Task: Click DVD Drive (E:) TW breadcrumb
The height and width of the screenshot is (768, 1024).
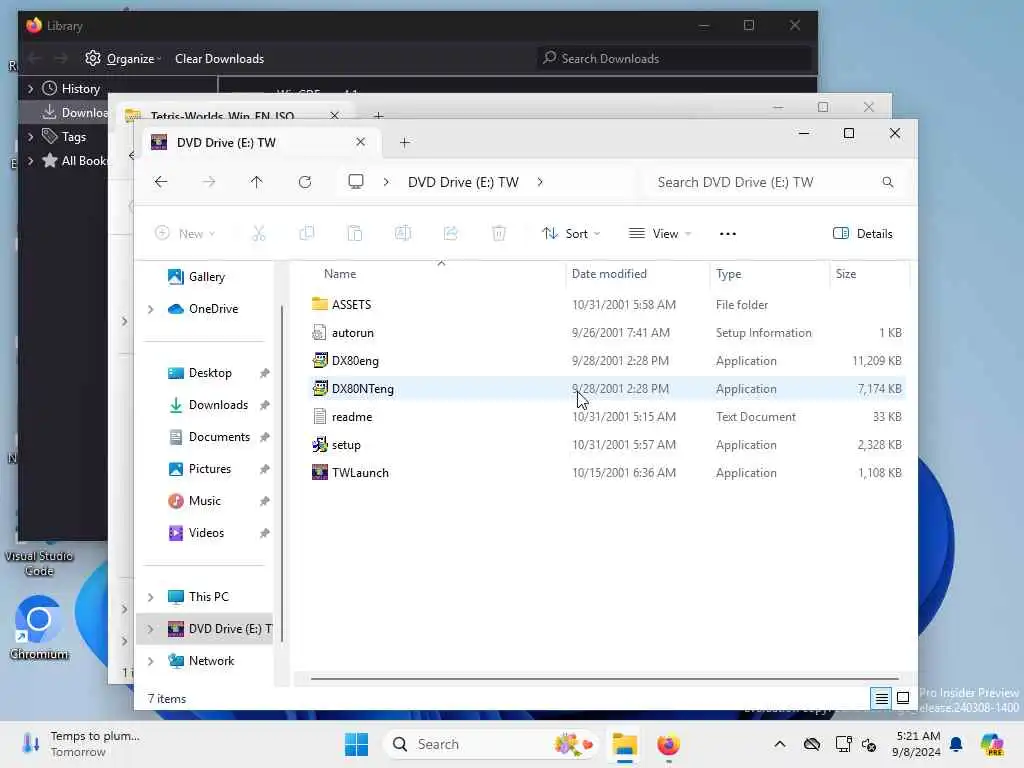Action: [x=463, y=182]
